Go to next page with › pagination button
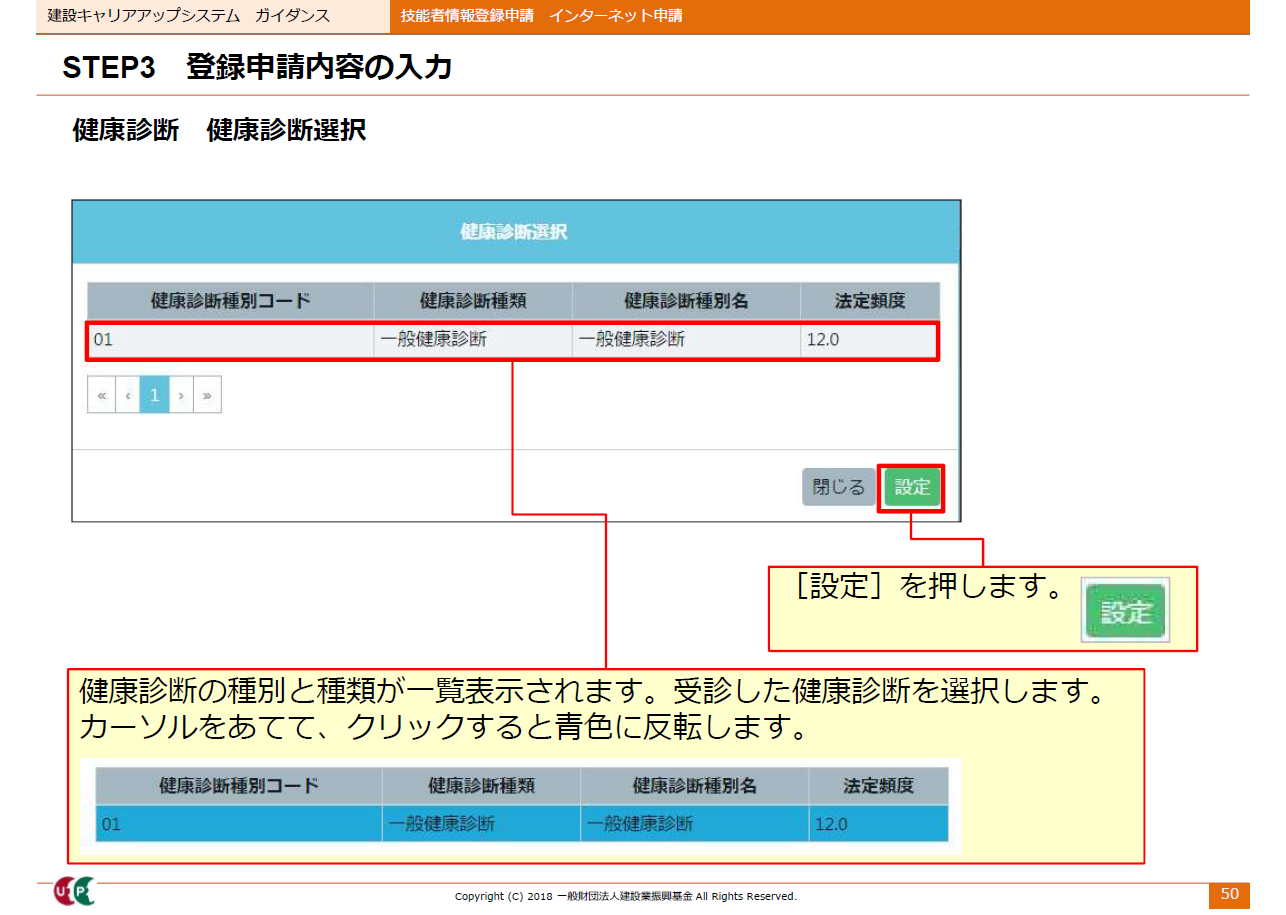This screenshot has height=915, width=1286. [181, 395]
